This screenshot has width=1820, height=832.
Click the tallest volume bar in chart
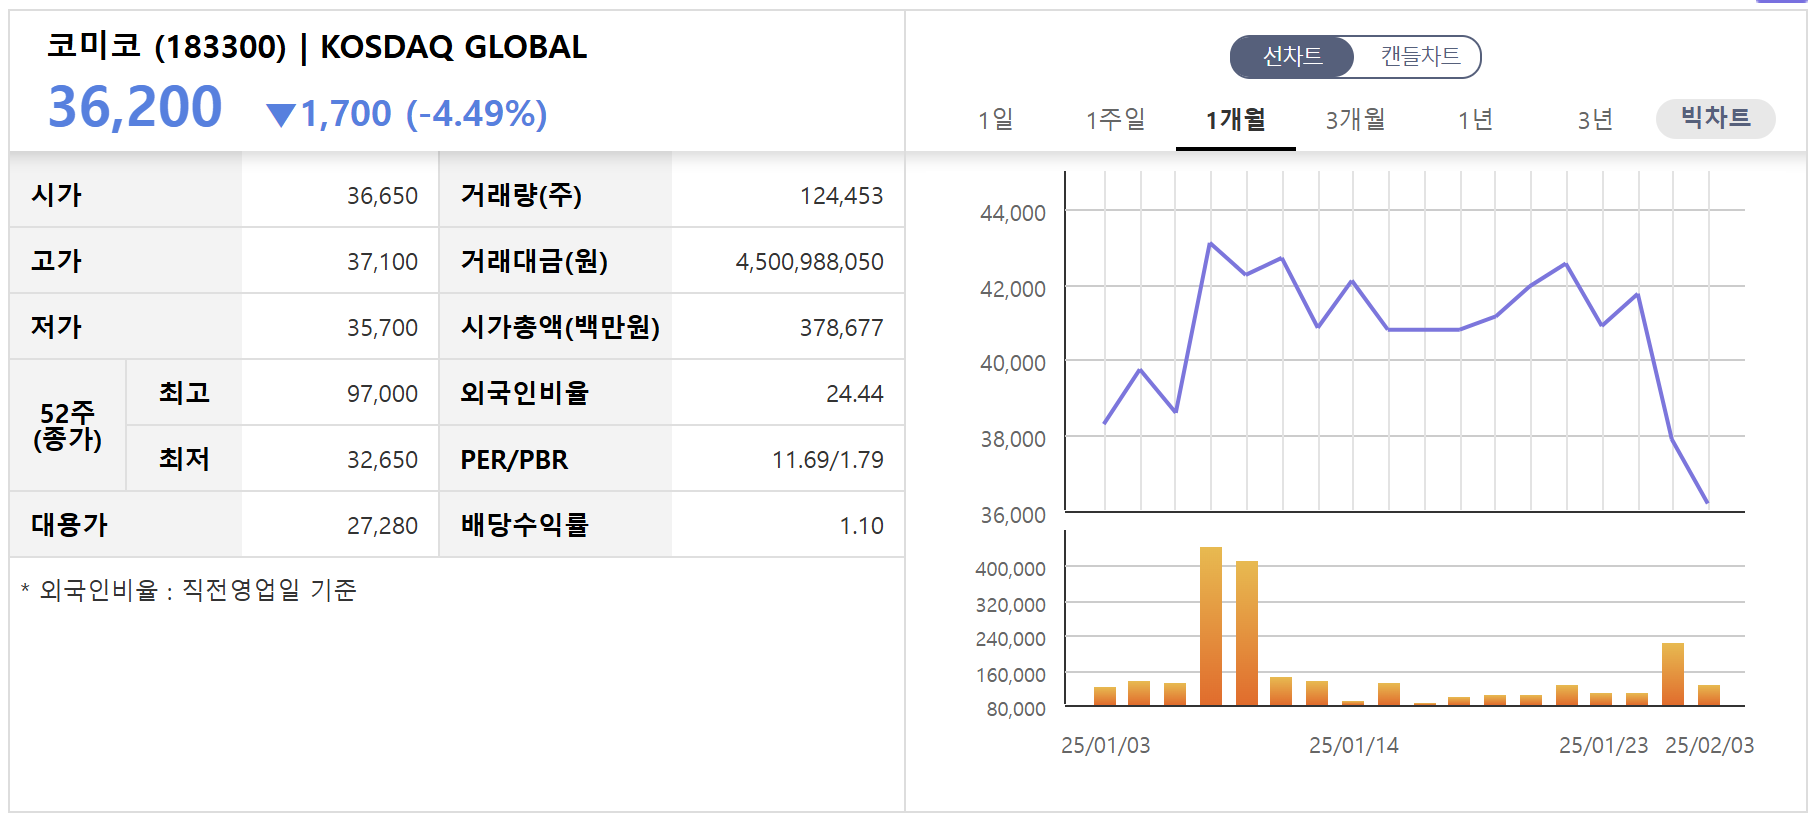(x=1211, y=626)
